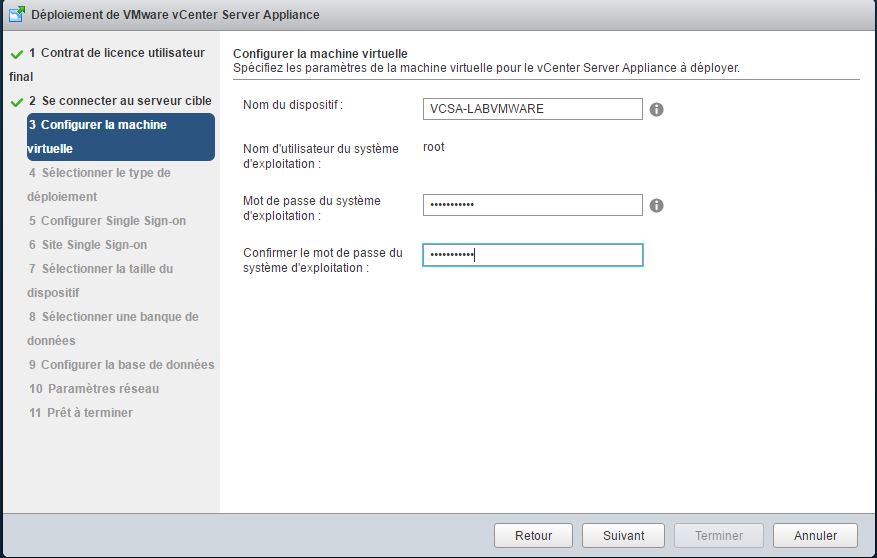Screen dimensions: 877x558
Task: Click 'Déploiement de VMware vCenter Server Appliance' title
Action: pyautogui.click(x=175, y=15)
